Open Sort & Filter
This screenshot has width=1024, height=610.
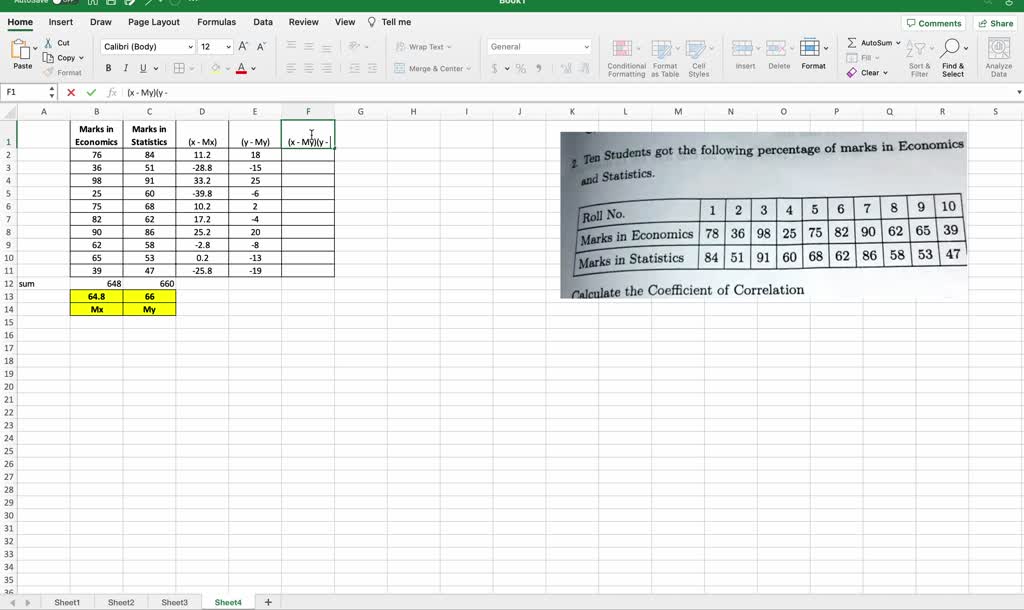point(918,55)
